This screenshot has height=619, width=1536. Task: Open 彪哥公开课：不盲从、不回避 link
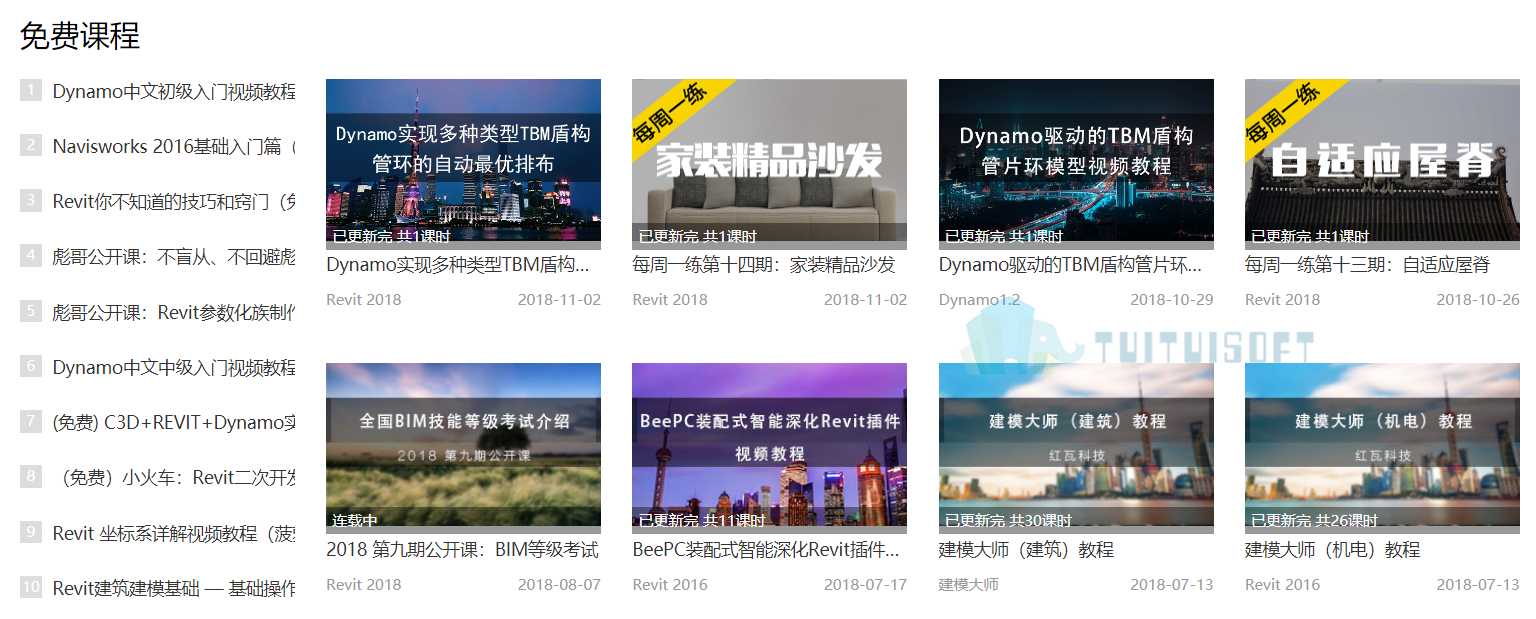pyautogui.click(x=174, y=257)
